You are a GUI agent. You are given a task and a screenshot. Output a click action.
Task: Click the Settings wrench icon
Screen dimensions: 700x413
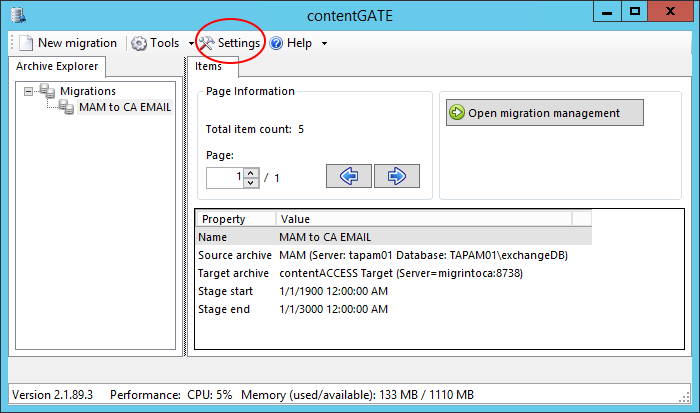(x=206, y=43)
